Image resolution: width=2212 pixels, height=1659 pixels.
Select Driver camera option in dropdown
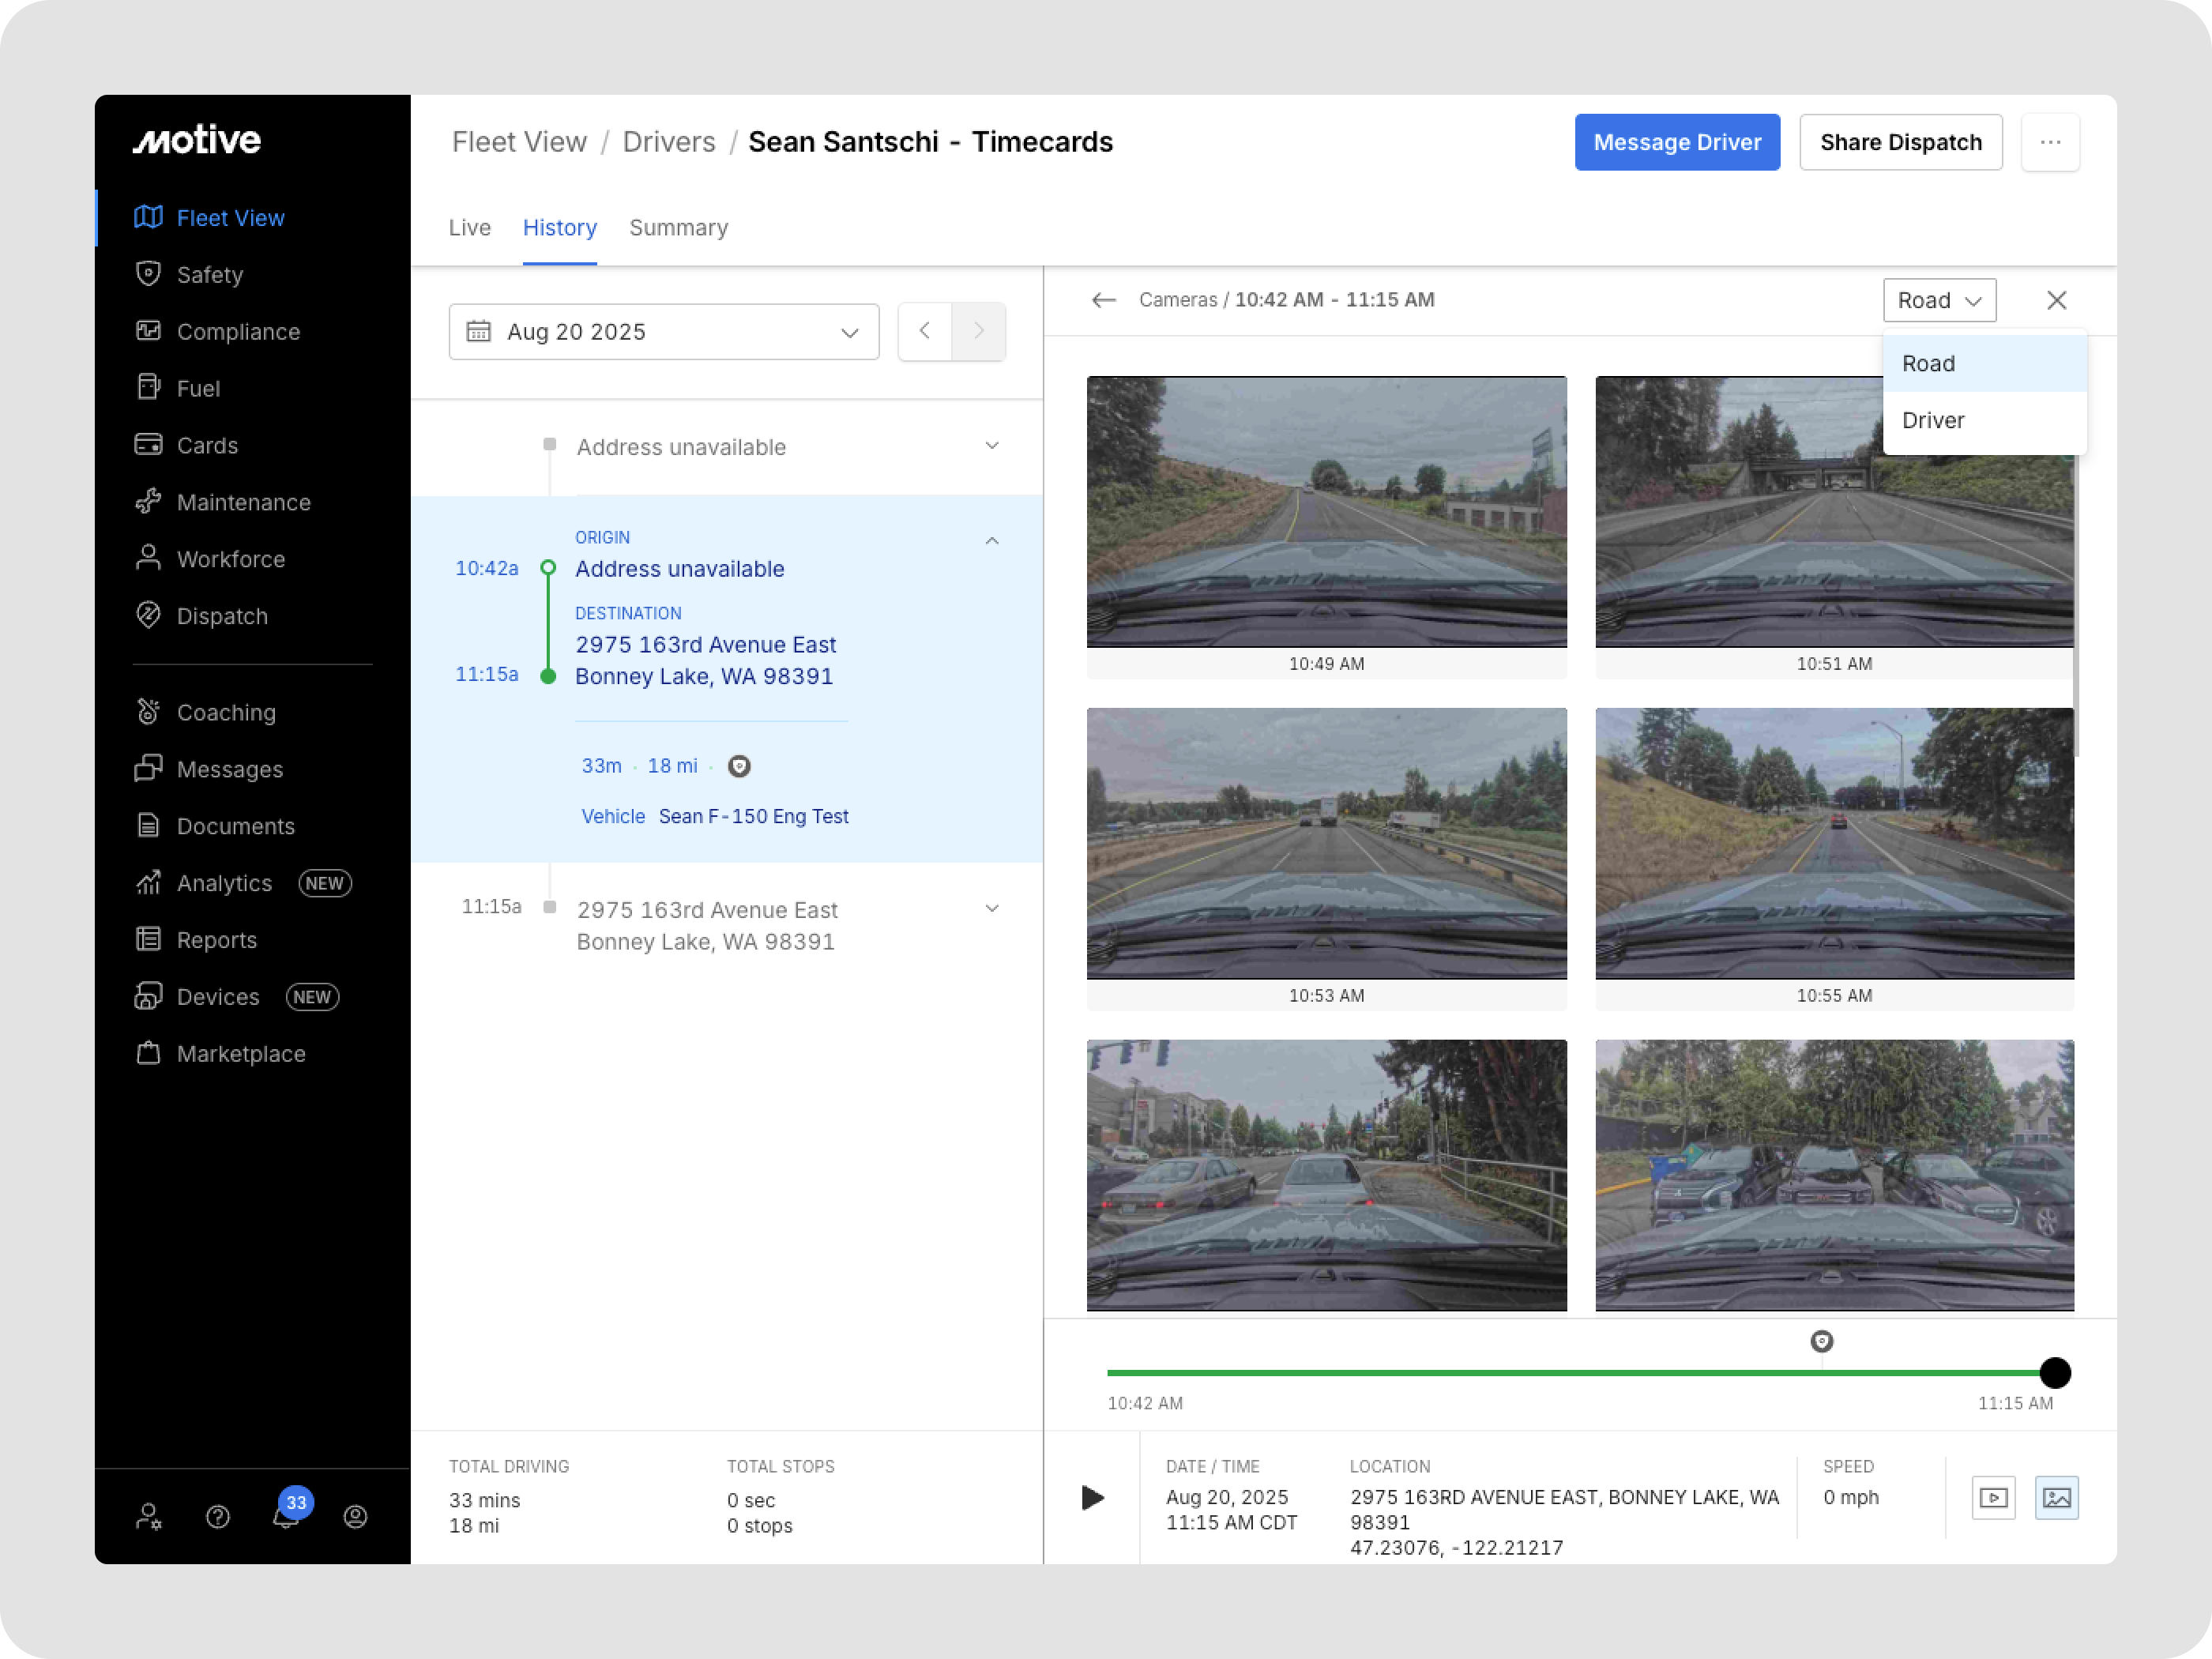pyautogui.click(x=1932, y=420)
